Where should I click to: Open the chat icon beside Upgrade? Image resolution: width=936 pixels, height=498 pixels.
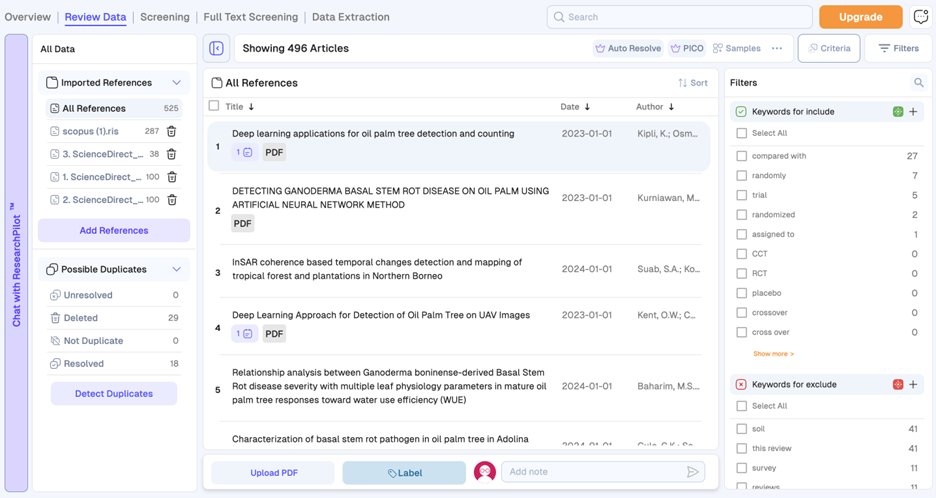[x=920, y=17]
